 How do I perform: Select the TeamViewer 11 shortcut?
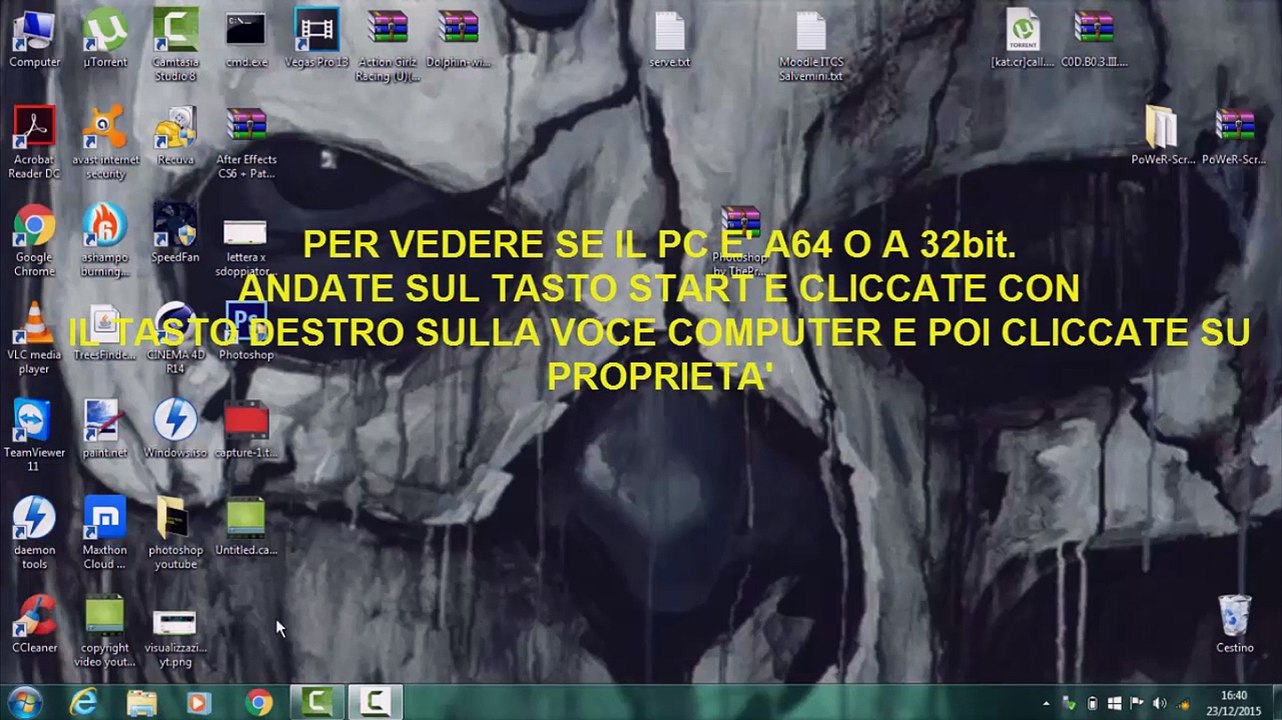(34, 435)
